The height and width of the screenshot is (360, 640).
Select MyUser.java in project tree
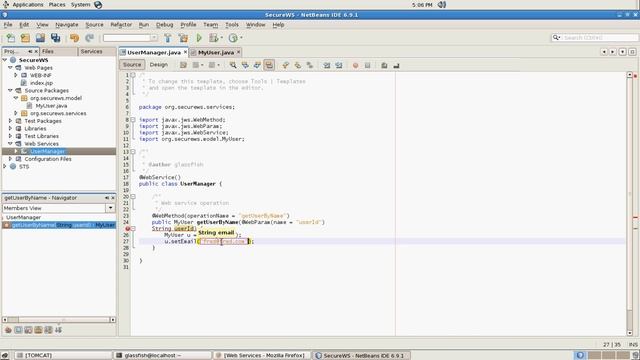tap(51, 106)
